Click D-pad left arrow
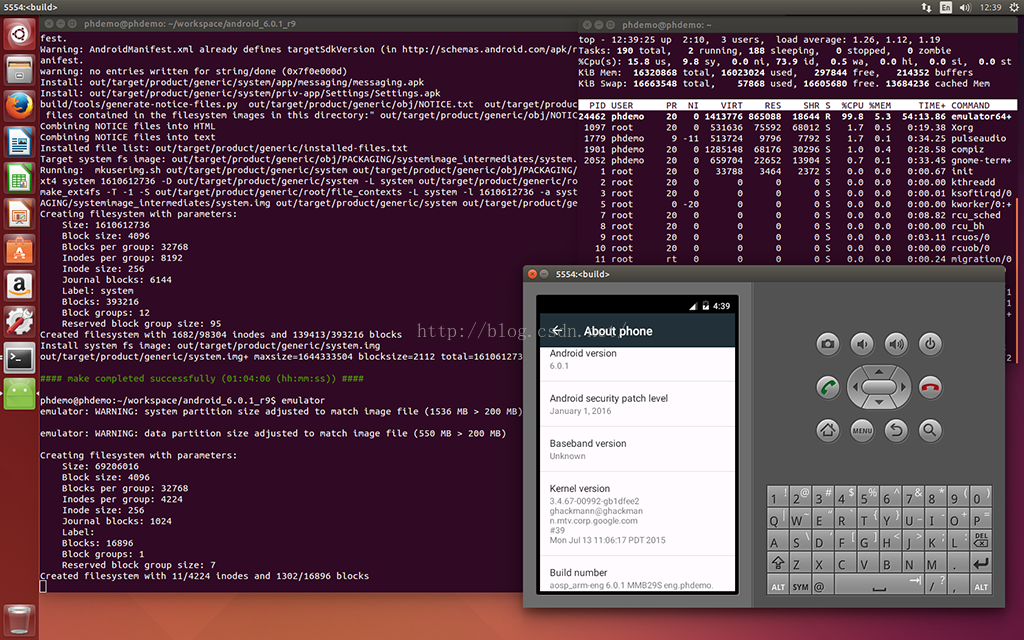This screenshot has height=640, width=1024. (854, 387)
